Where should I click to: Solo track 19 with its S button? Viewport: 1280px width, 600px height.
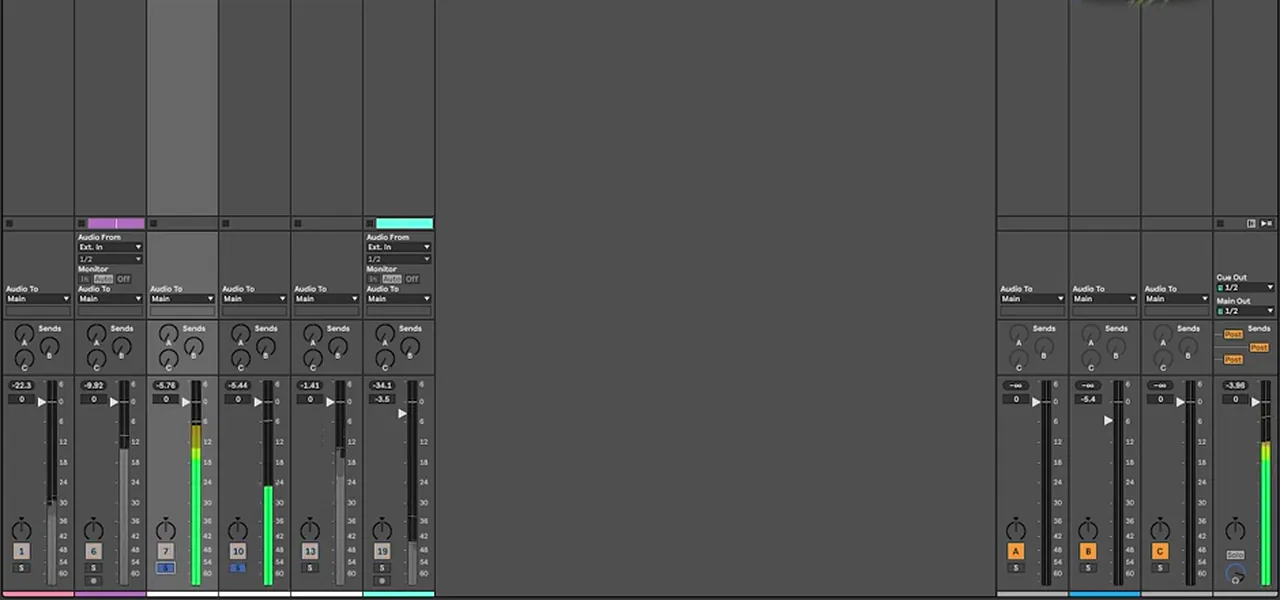(x=381, y=568)
